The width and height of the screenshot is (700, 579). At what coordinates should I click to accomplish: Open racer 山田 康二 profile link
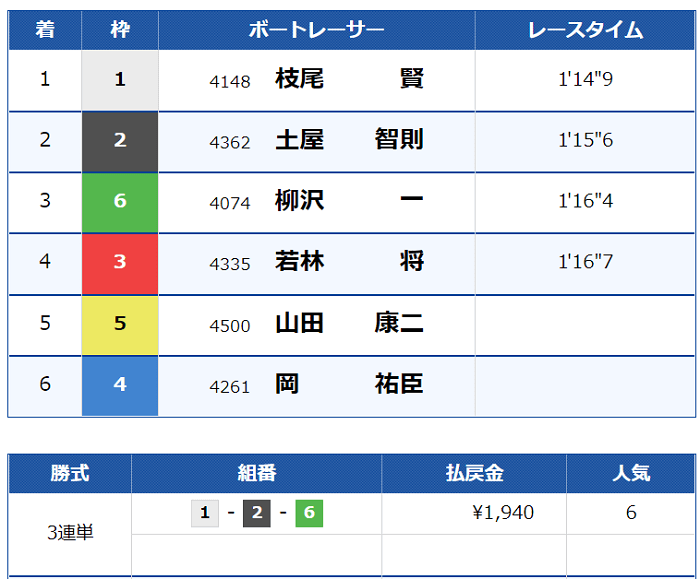(x=349, y=323)
